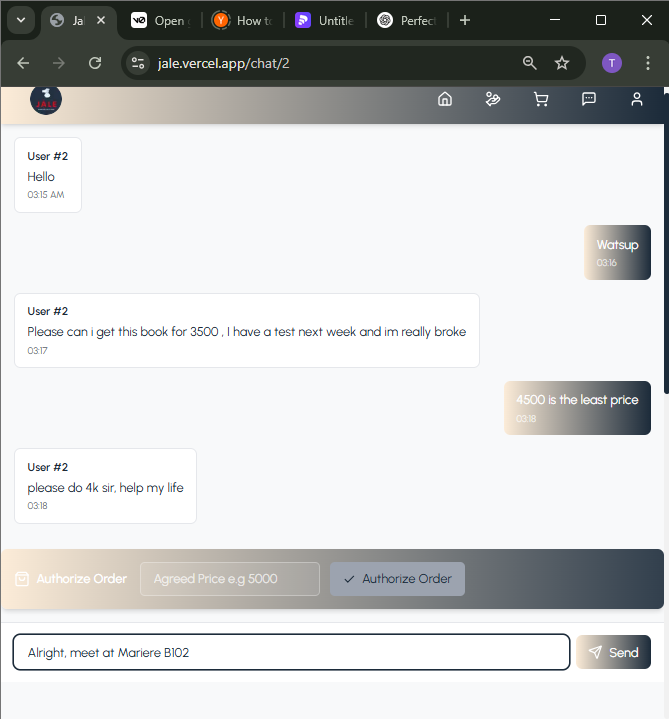Bookmark this page with star icon
Screen dimensions: 669x719
[562, 63]
